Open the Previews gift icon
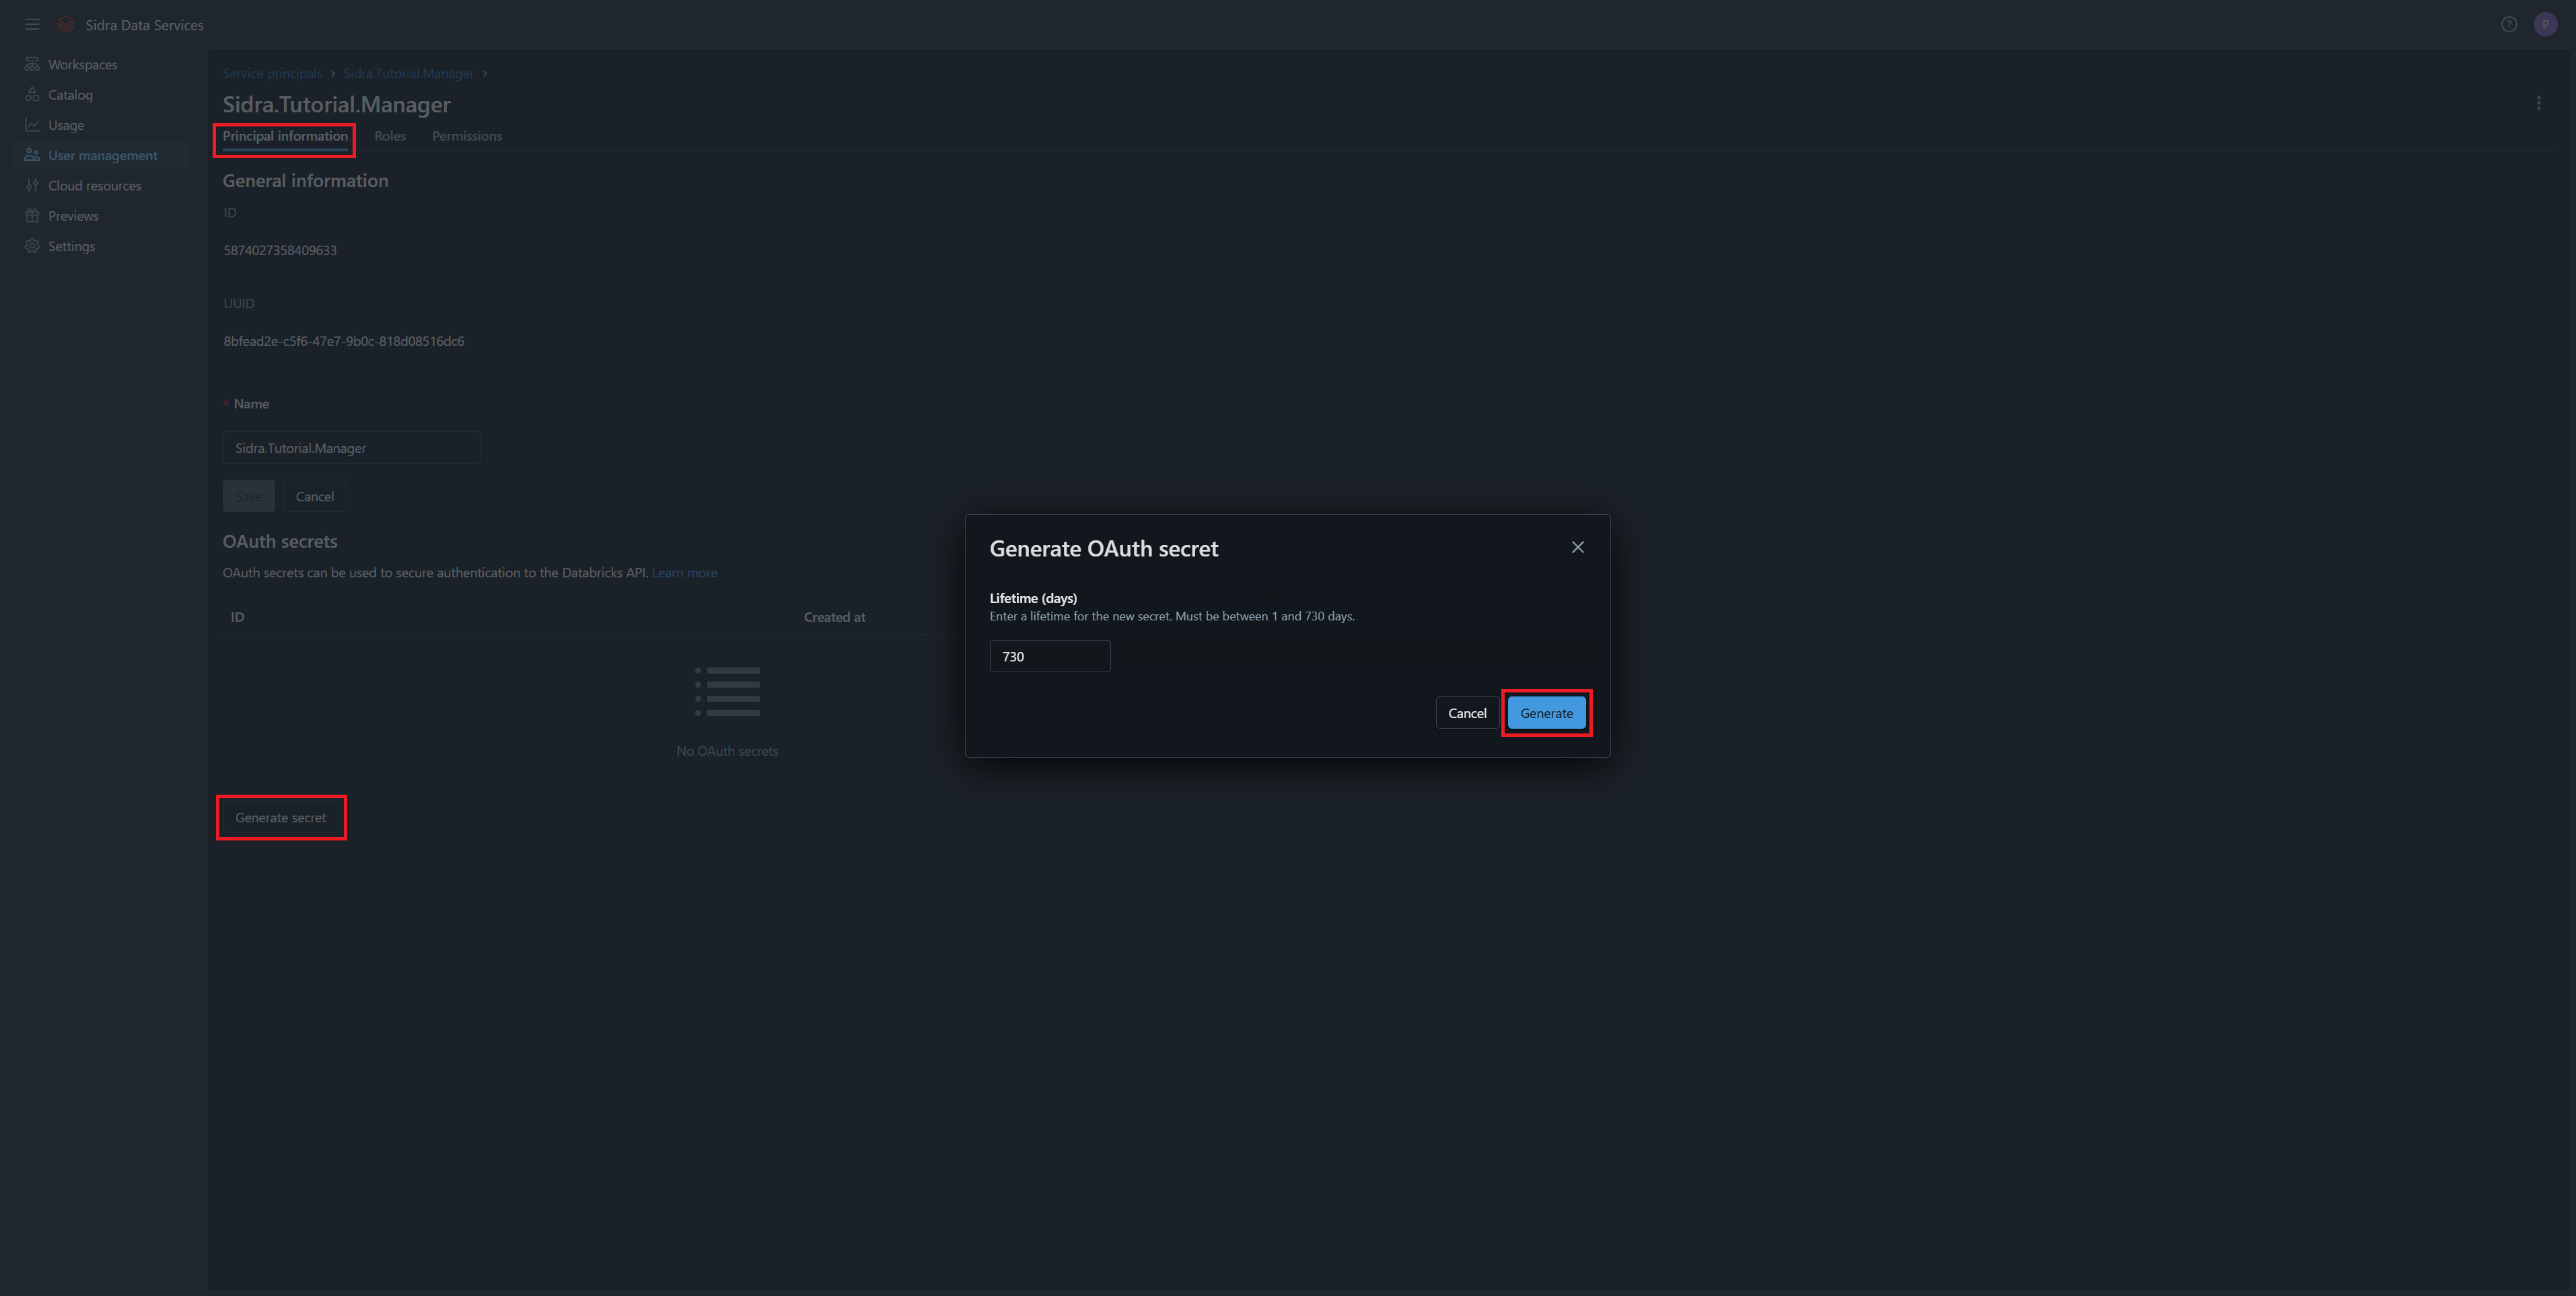The height and width of the screenshot is (1296, 2576). point(32,216)
